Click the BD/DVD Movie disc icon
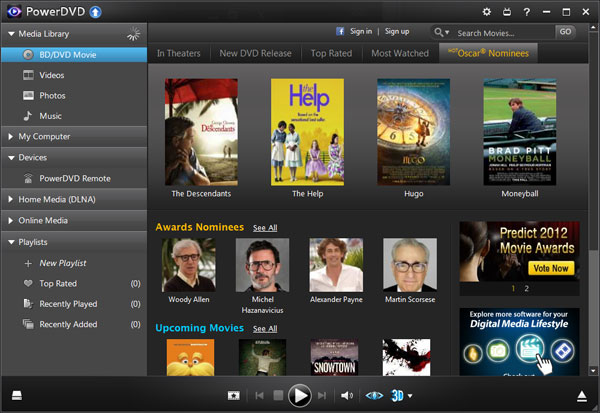 [28, 55]
